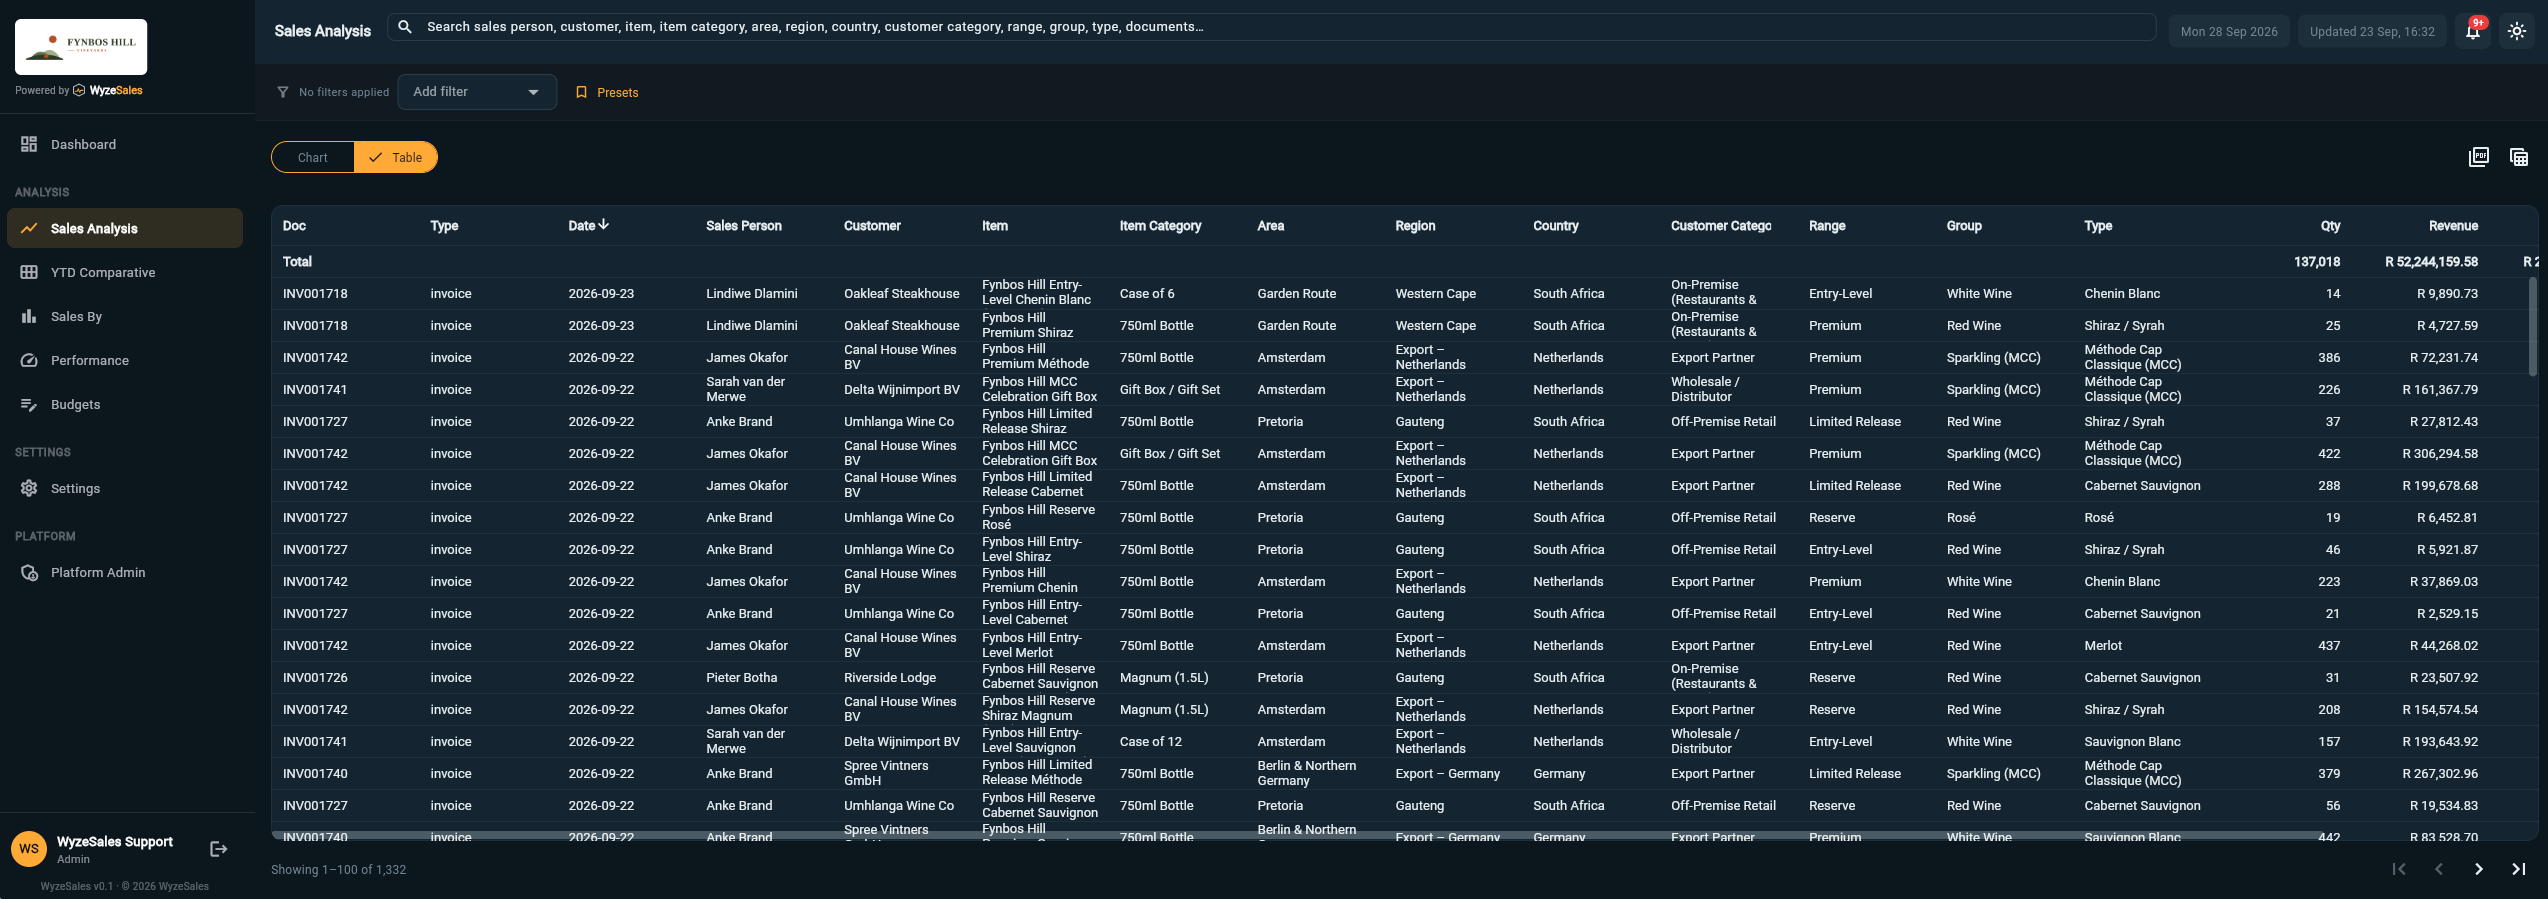Screen dimensions: 2548x899
Task: Click revenue R 306,294.58
Action: (2440, 454)
